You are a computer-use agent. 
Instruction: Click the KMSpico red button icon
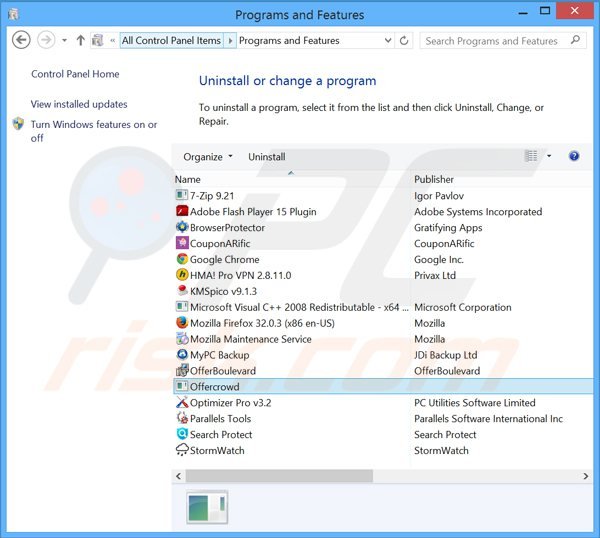(x=182, y=291)
